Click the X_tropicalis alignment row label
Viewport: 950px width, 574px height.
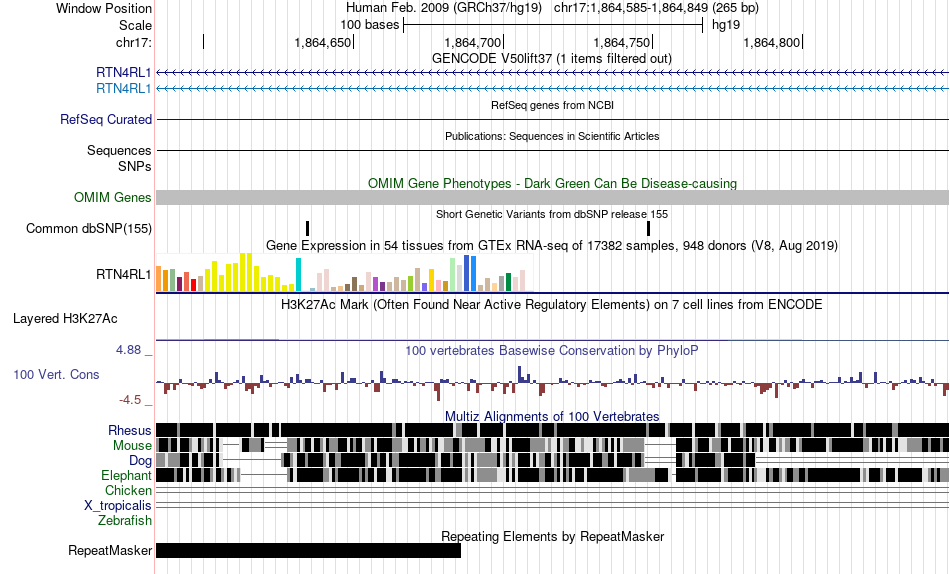tap(118, 506)
